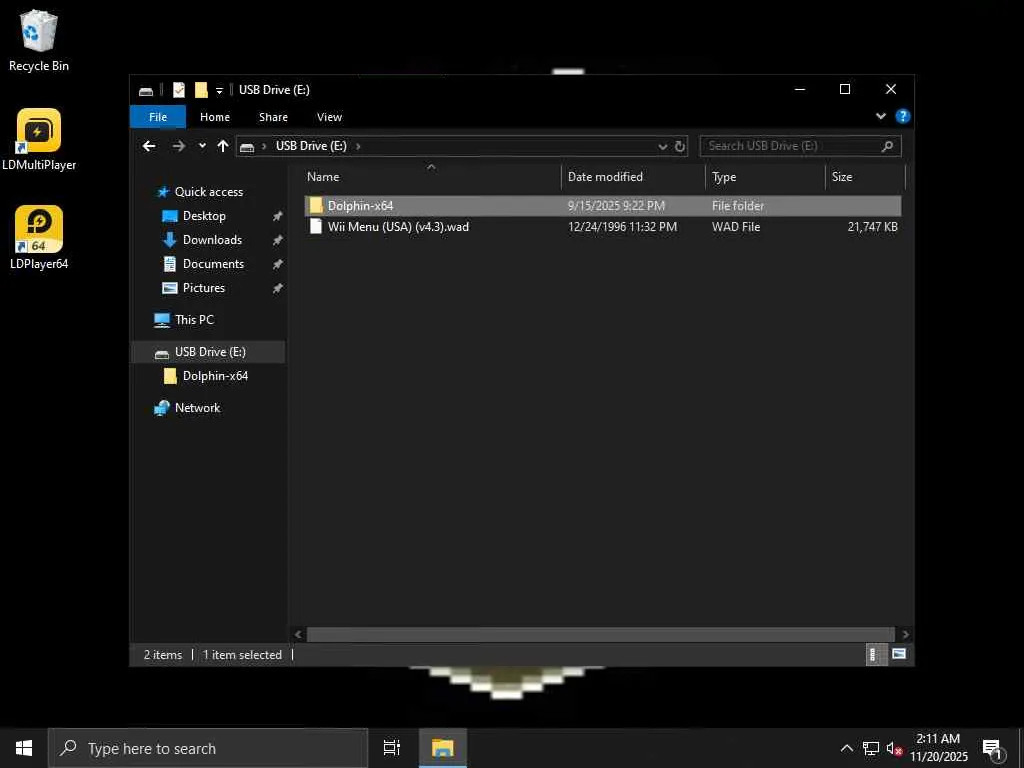Click the WAD file document icon
This screenshot has width=1024, height=768.
[x=316, y=227]
